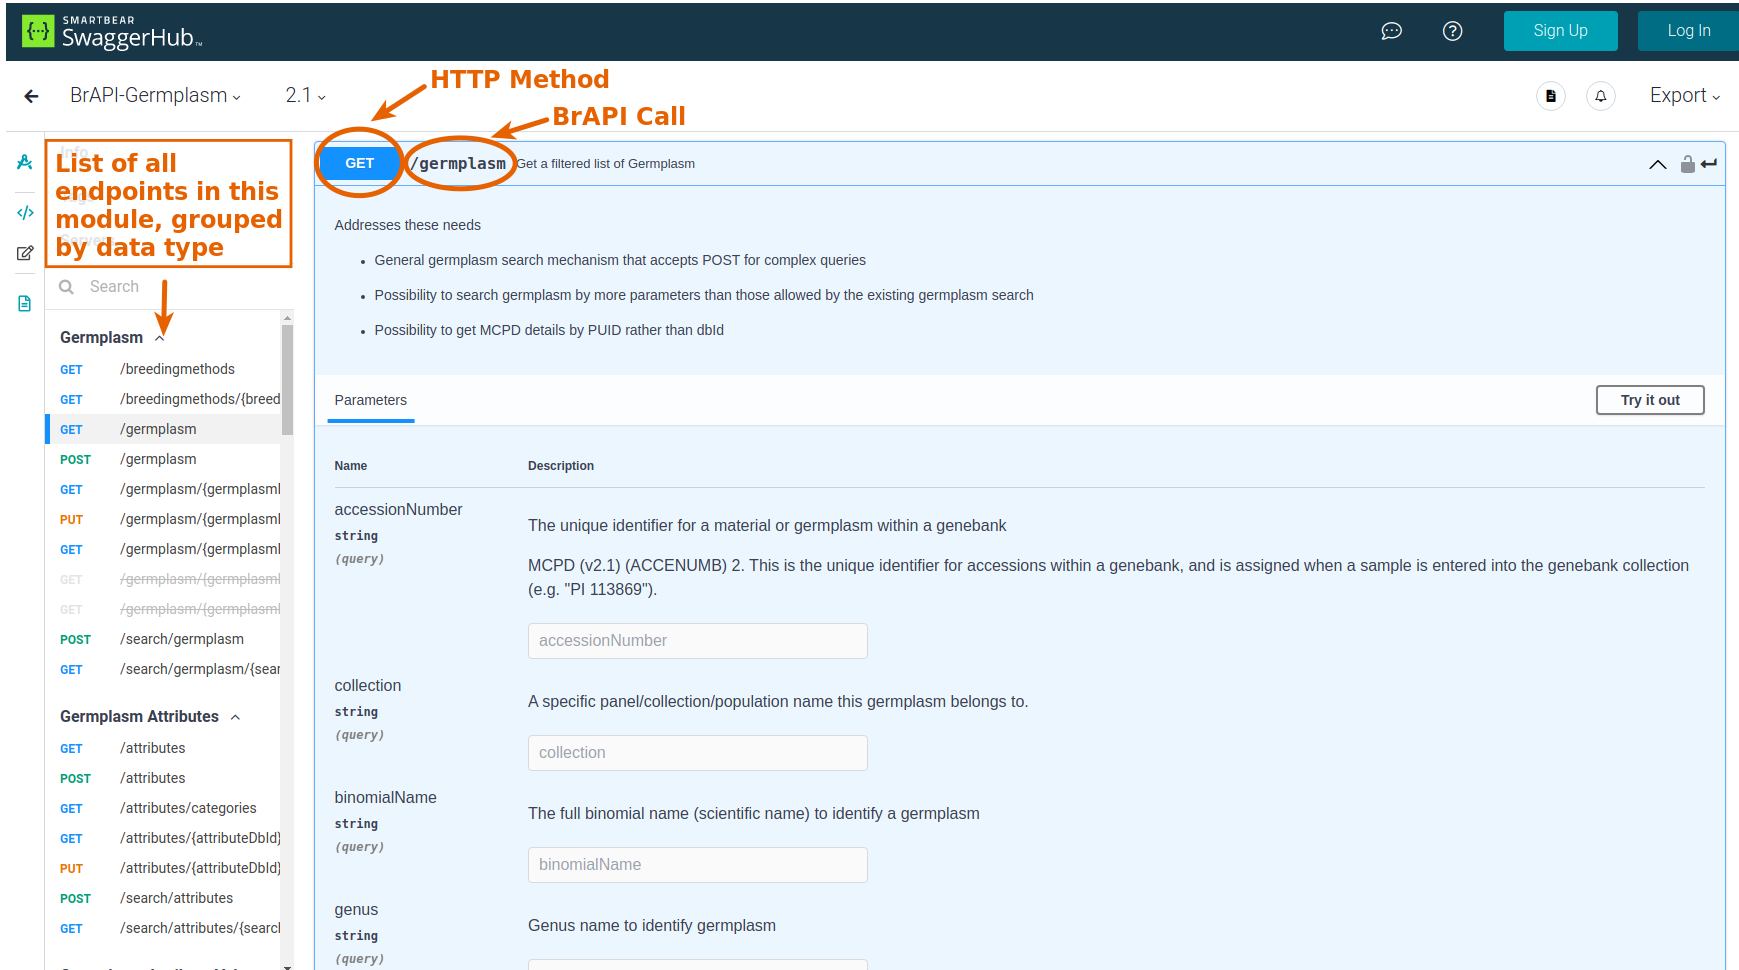The image size is (1739, 970).
Task: Select POST /search/germplasm endpoint
Action: [181, 639]
